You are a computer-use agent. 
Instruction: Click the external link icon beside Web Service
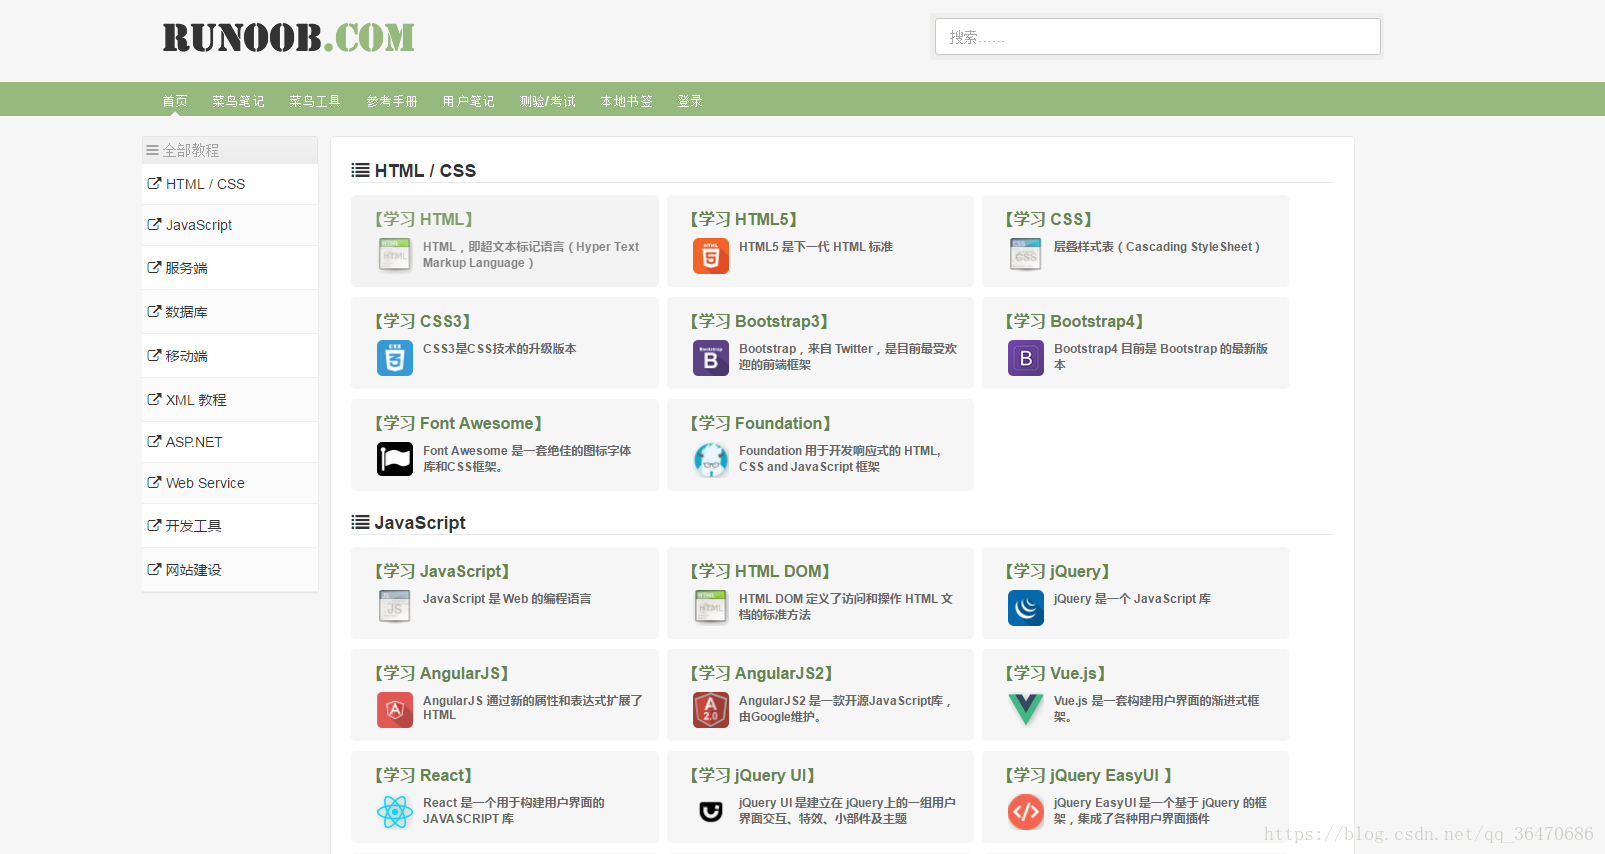point(154,482)
